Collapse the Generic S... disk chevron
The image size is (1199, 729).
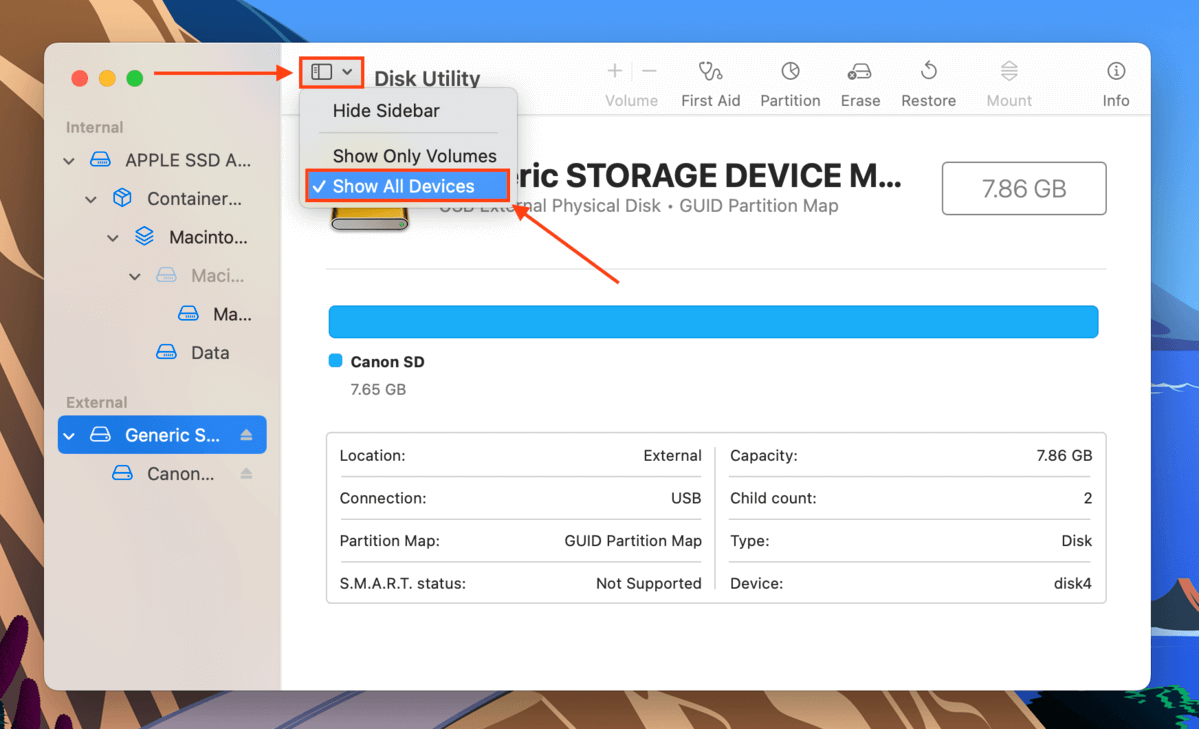(69, 435)
